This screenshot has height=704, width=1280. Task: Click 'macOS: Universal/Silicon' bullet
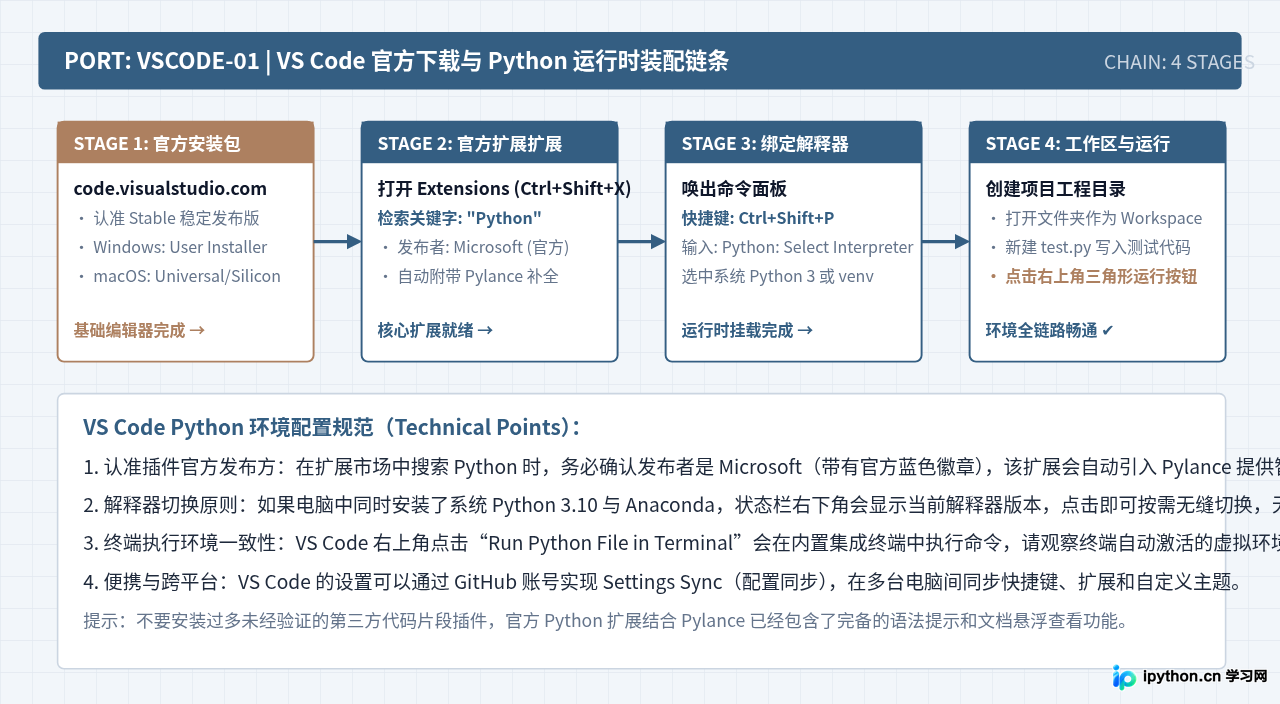[178, 276]
